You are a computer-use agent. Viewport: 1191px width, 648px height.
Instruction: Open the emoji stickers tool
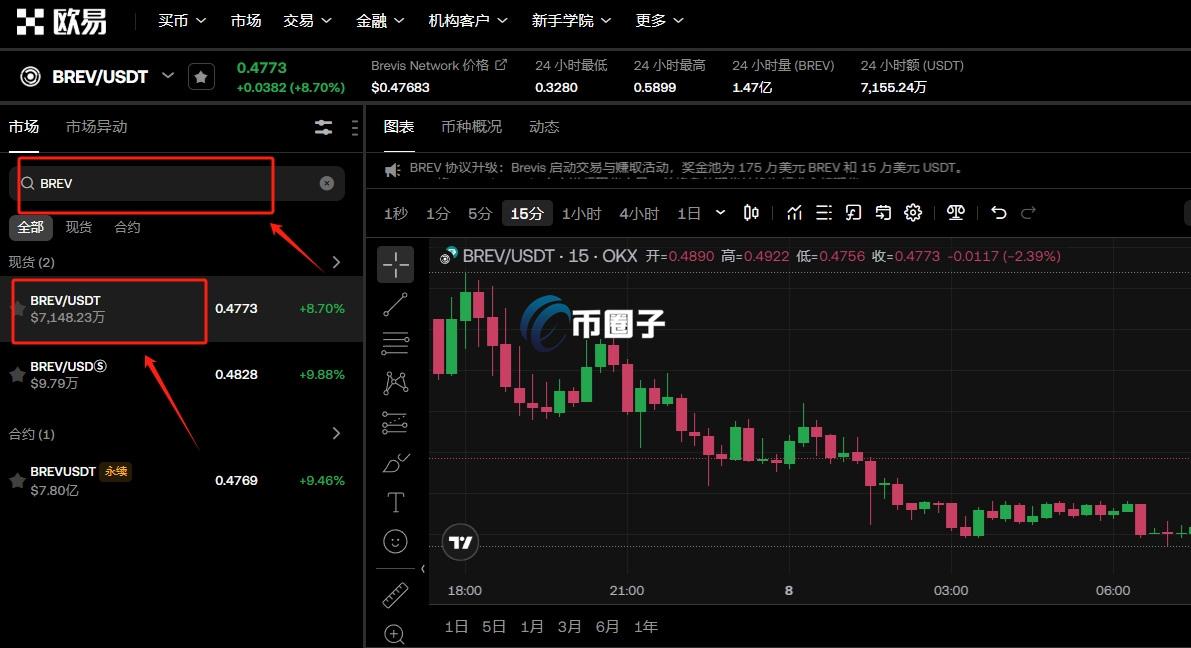pyautogui.click(x=395, y=541)
